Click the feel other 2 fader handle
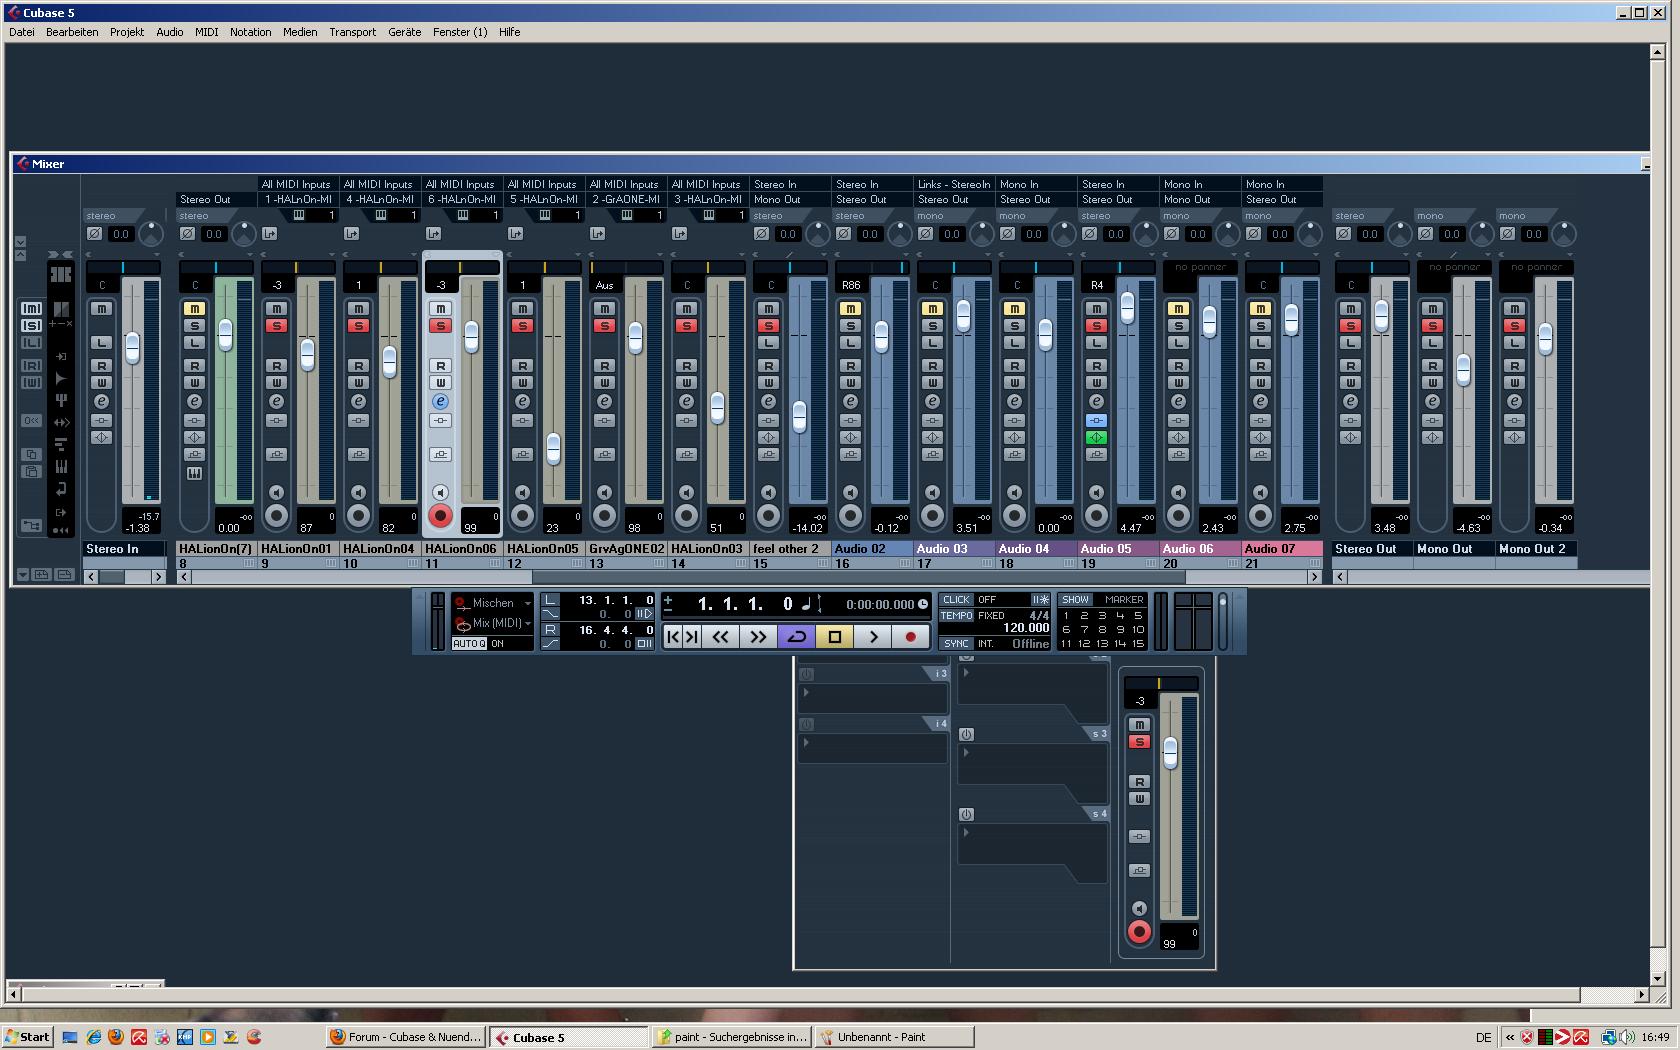The width and height of the screenshot is (1680, 1050). pyautogui.click(x=799, y=417)
